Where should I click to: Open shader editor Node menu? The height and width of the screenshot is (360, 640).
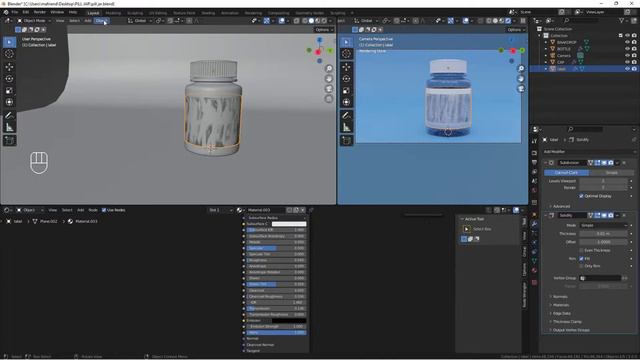click(x=93, y=210)
